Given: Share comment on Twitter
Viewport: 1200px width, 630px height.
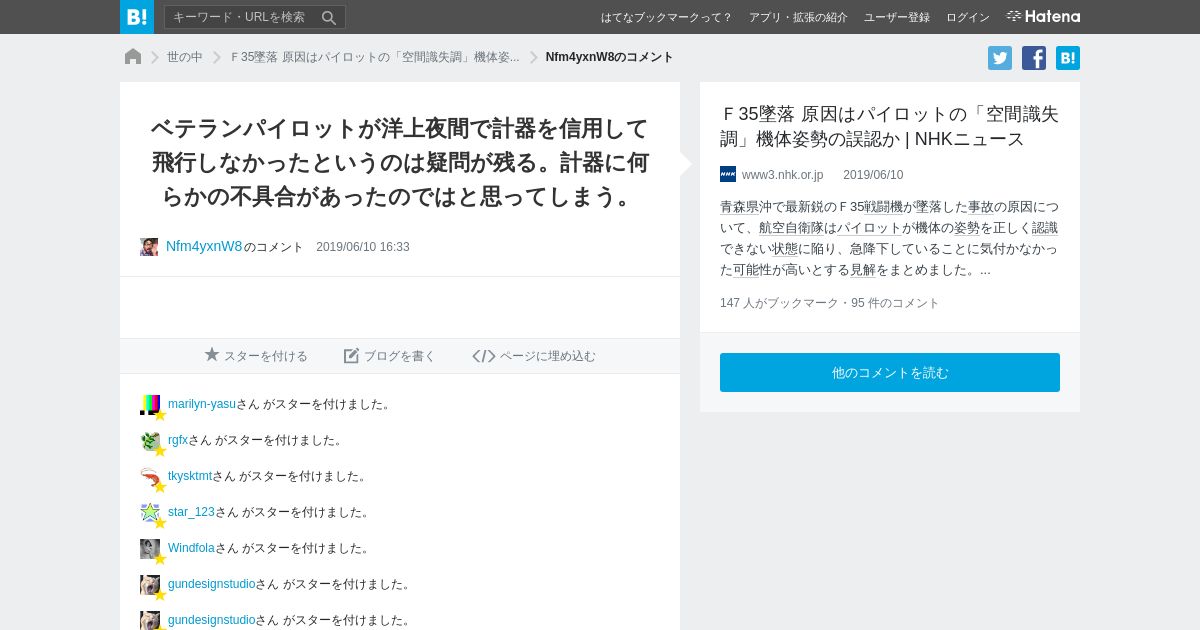Looking at the screenshot, I should tap(1000, 58).
